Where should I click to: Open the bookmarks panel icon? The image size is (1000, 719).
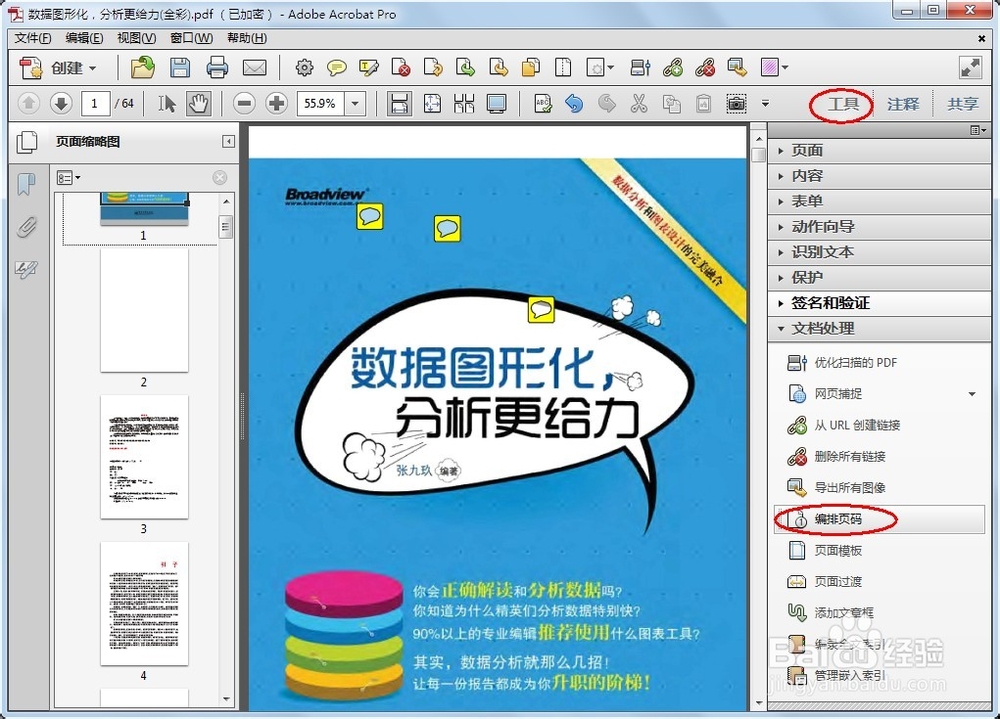pos(26,184)
